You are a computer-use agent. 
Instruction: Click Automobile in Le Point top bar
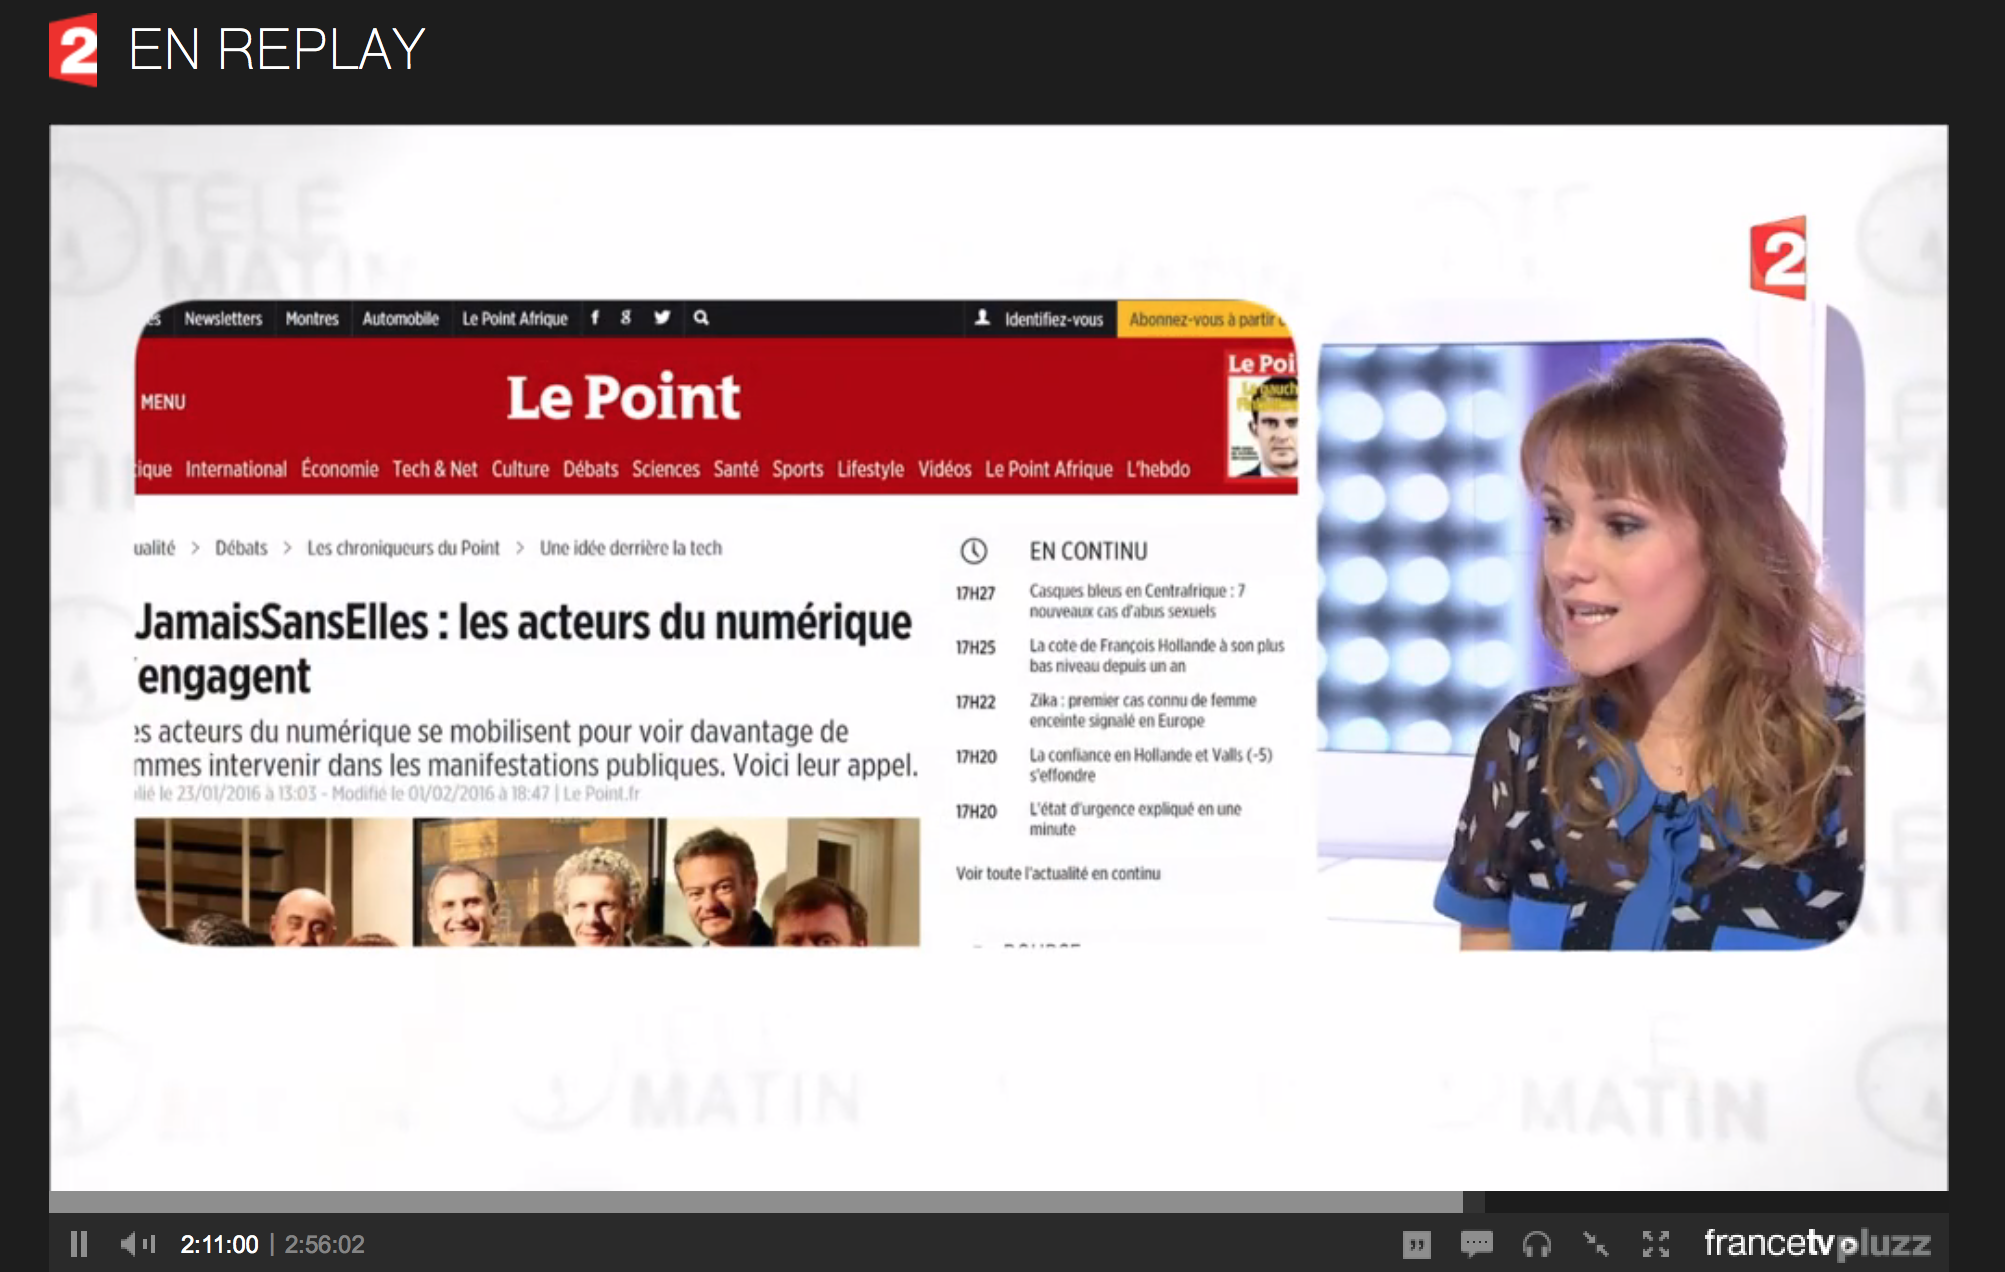pyautogui.click(x=400, y=318)
